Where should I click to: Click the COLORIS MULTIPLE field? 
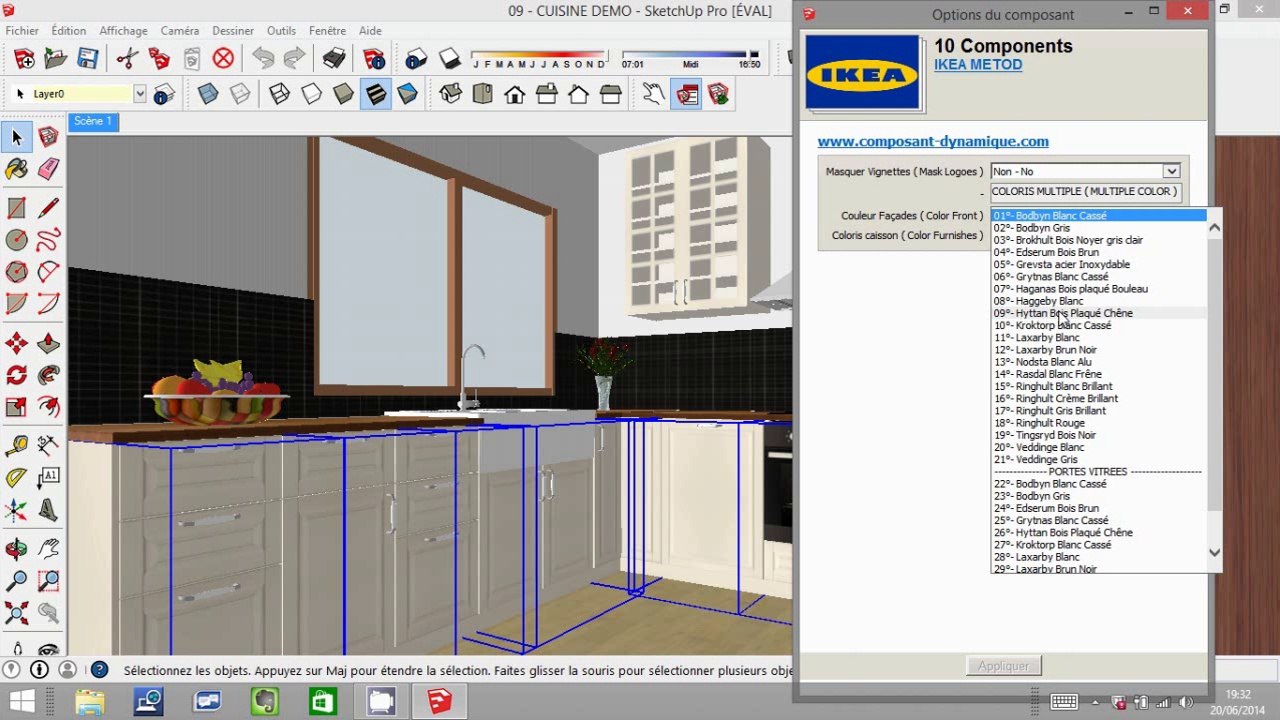tap(1085, 191)
